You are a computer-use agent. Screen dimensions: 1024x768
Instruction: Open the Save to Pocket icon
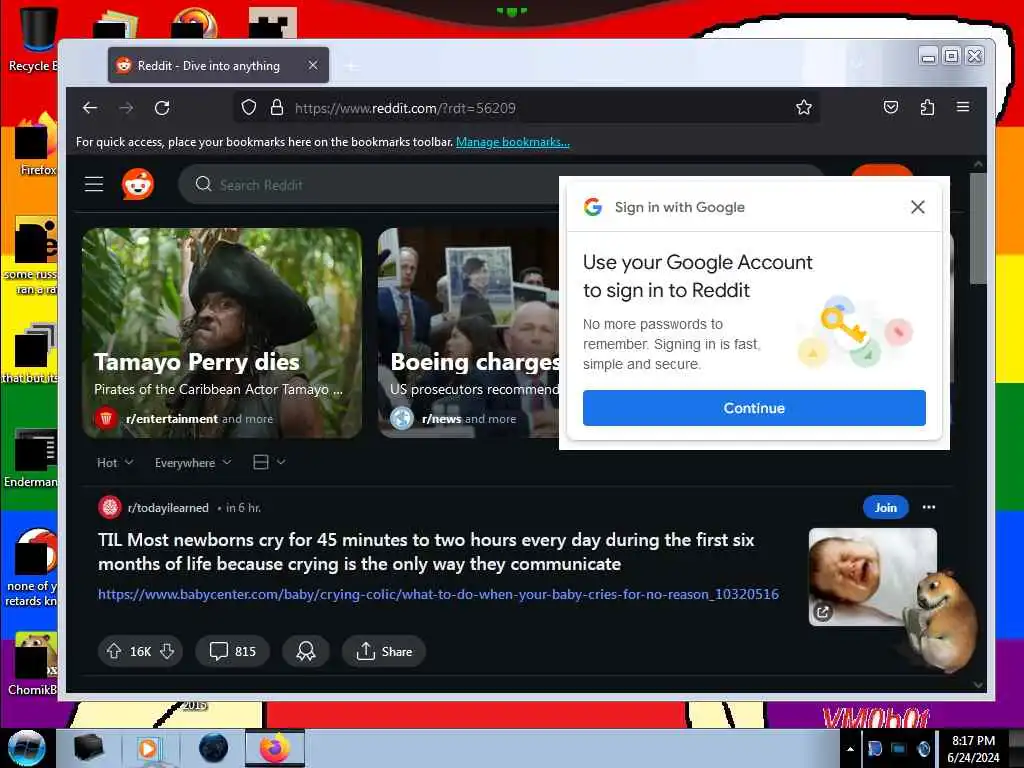[x=891, y=107]
